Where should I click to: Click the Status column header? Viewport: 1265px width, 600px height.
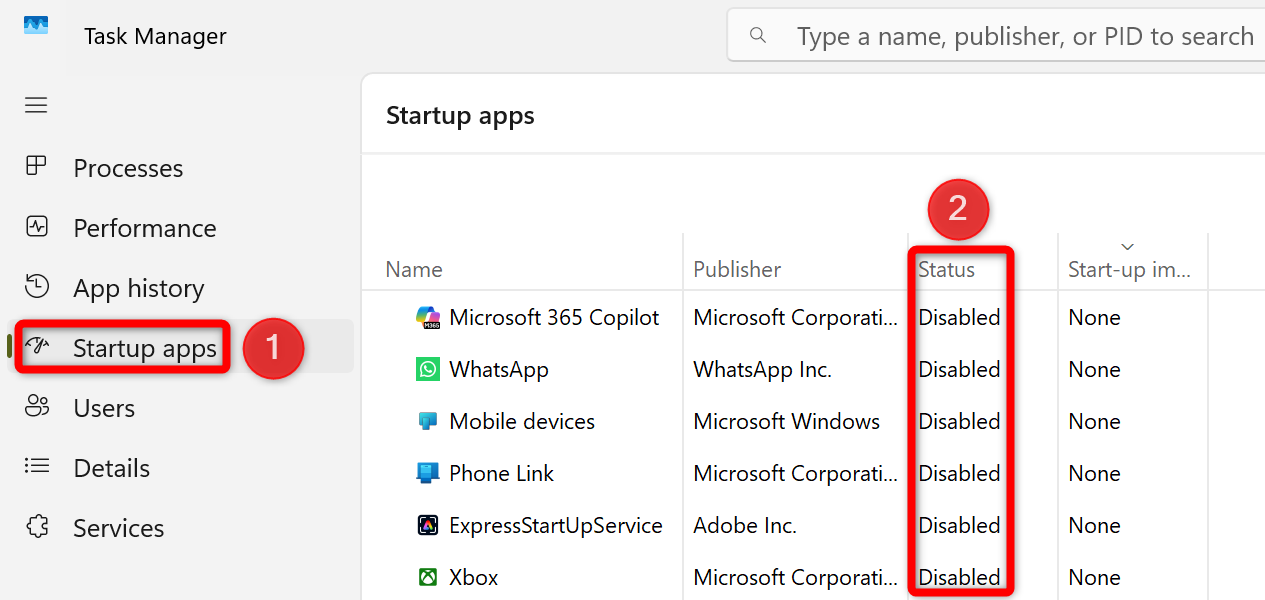click(x=947, y=269)
